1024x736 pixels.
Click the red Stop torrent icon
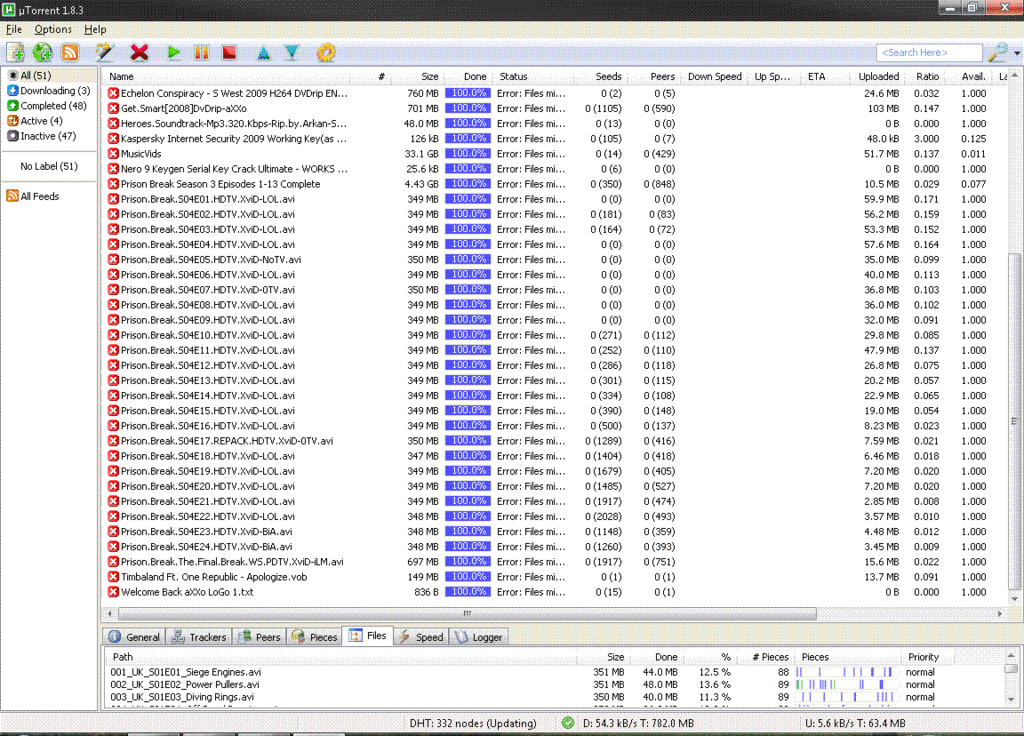[x=229, y=52]
